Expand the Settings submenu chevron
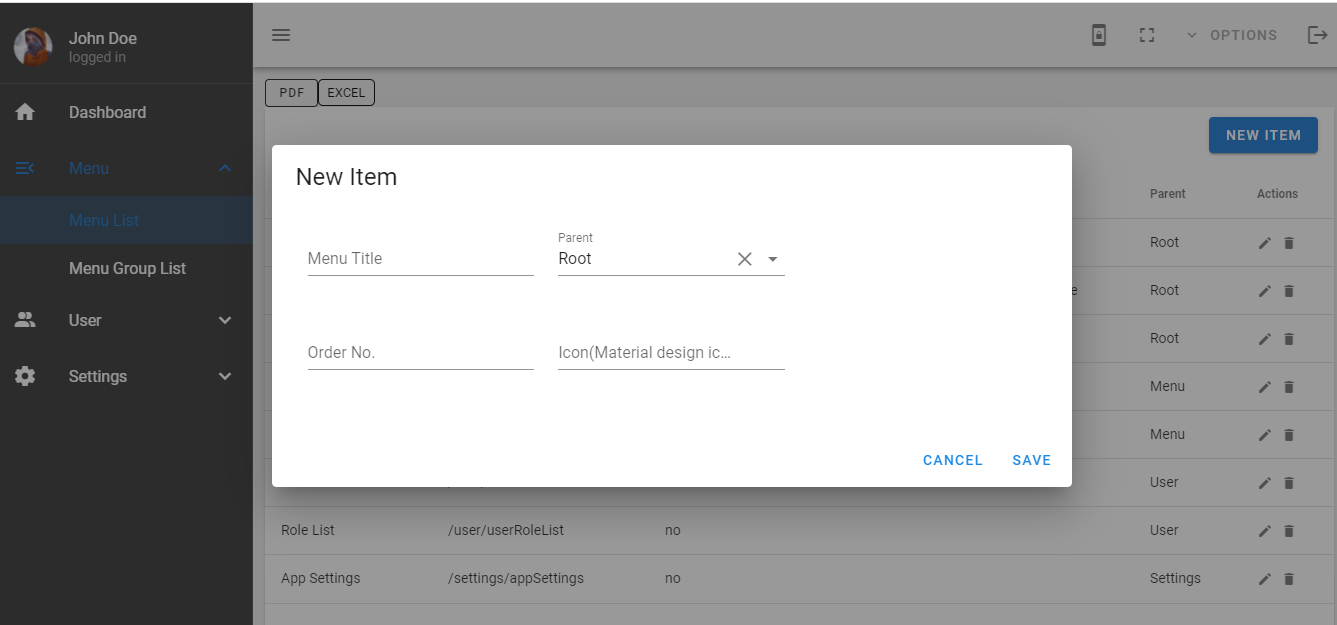The height and width of the screenshot is (625, 1337). coord(225,376)
